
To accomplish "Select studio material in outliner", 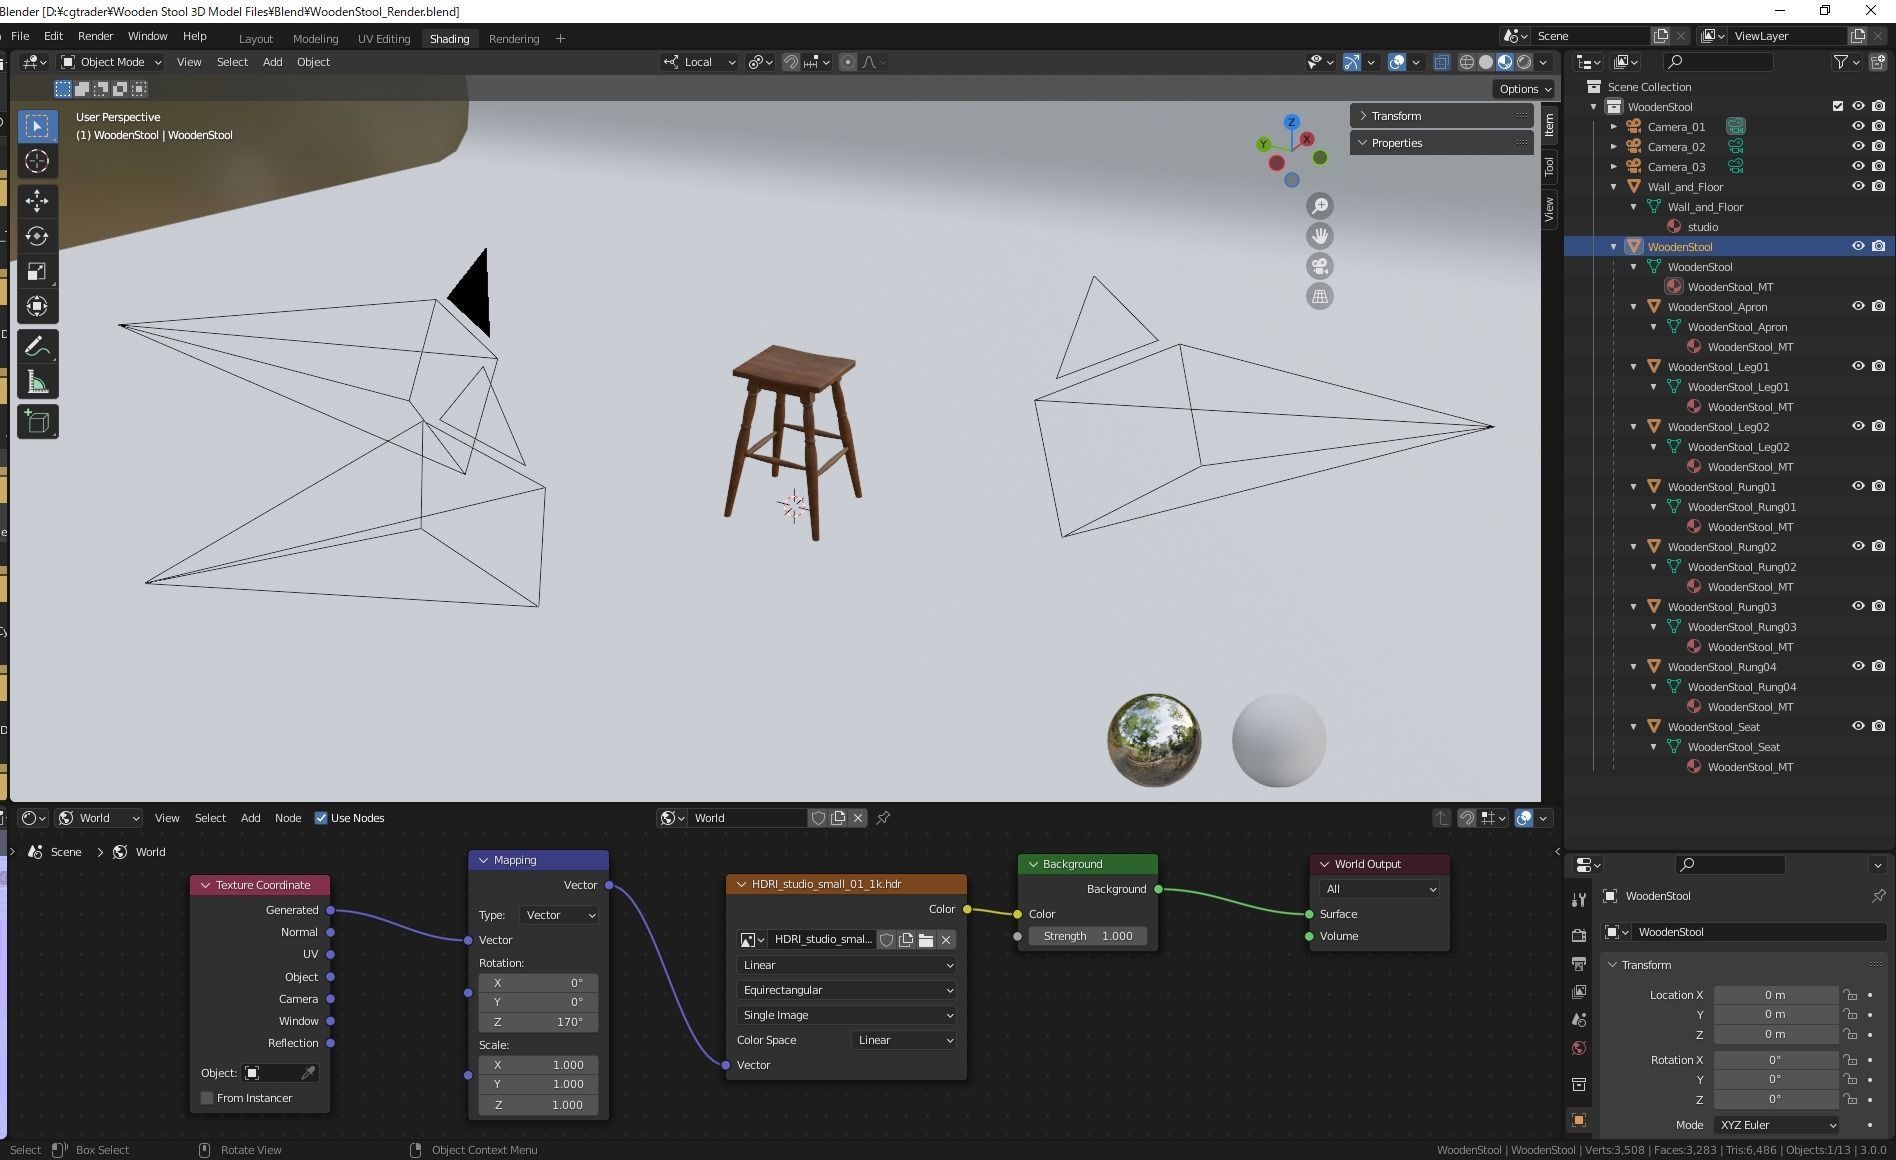I will (x=1702, y=227).
